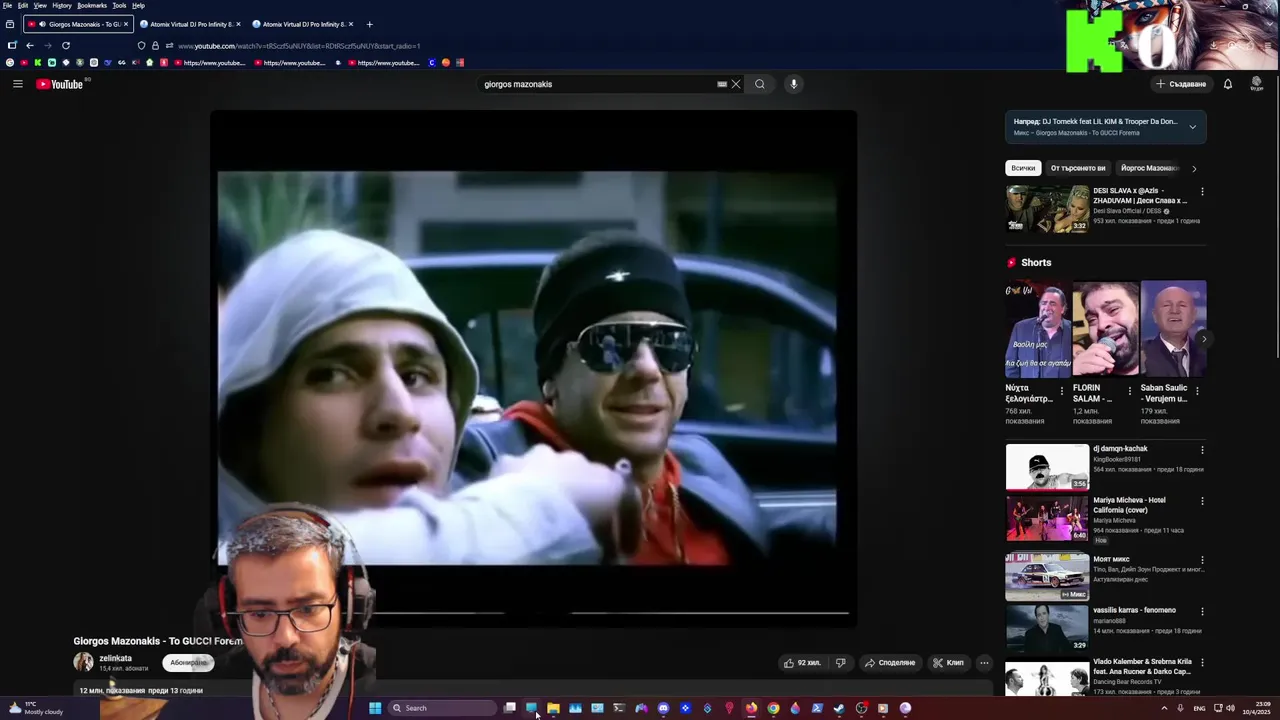Show the next Shorts with the arrow

pyautogui.click(x=1204, y=339)
